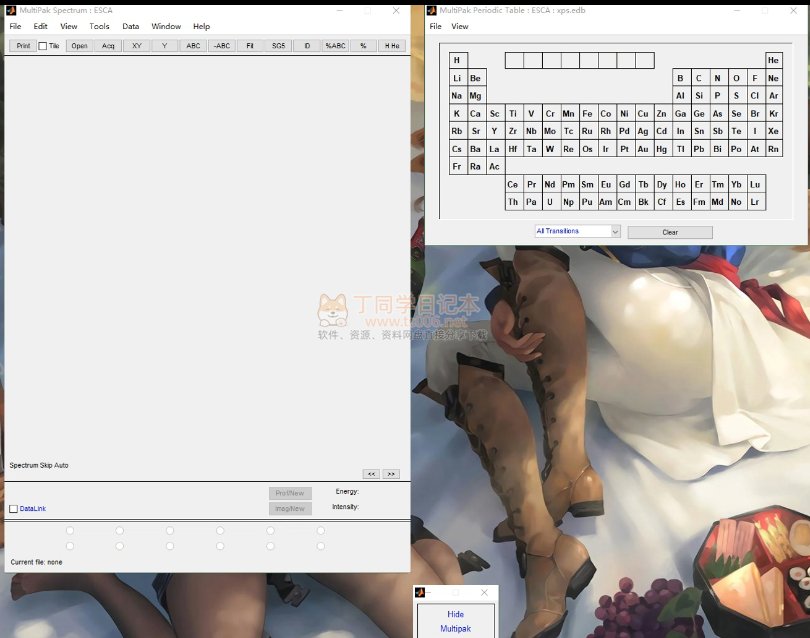810x638 pixels.
Task: Click the Acq toolbar button
Action: [x=108, y=46]
